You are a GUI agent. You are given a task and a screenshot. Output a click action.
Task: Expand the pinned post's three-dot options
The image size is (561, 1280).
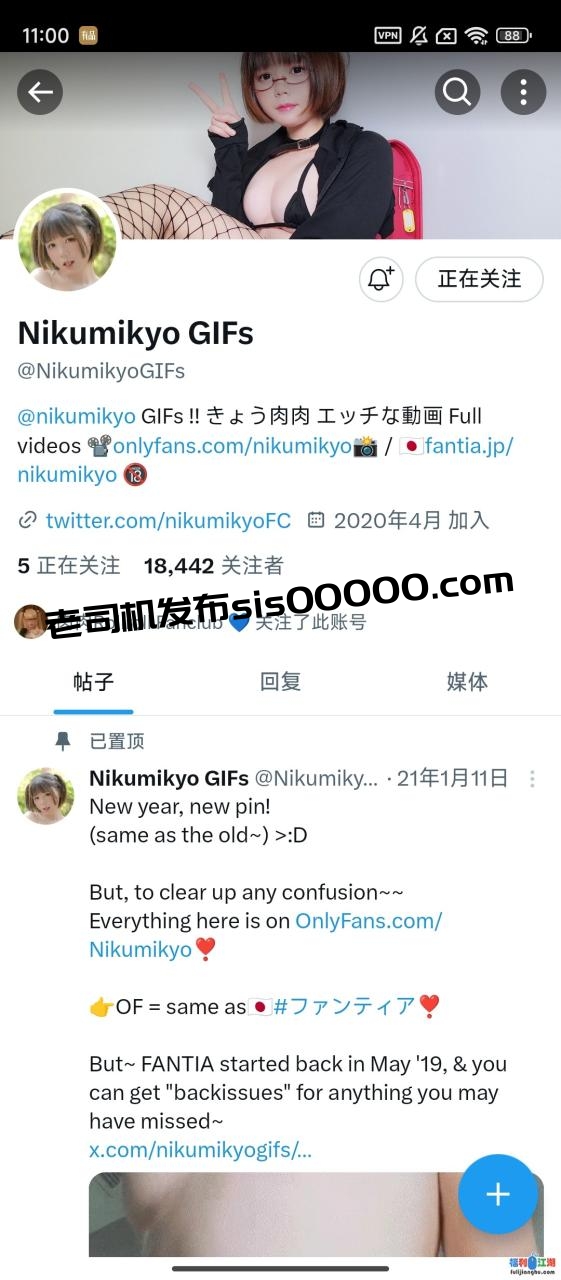(532, 778)
